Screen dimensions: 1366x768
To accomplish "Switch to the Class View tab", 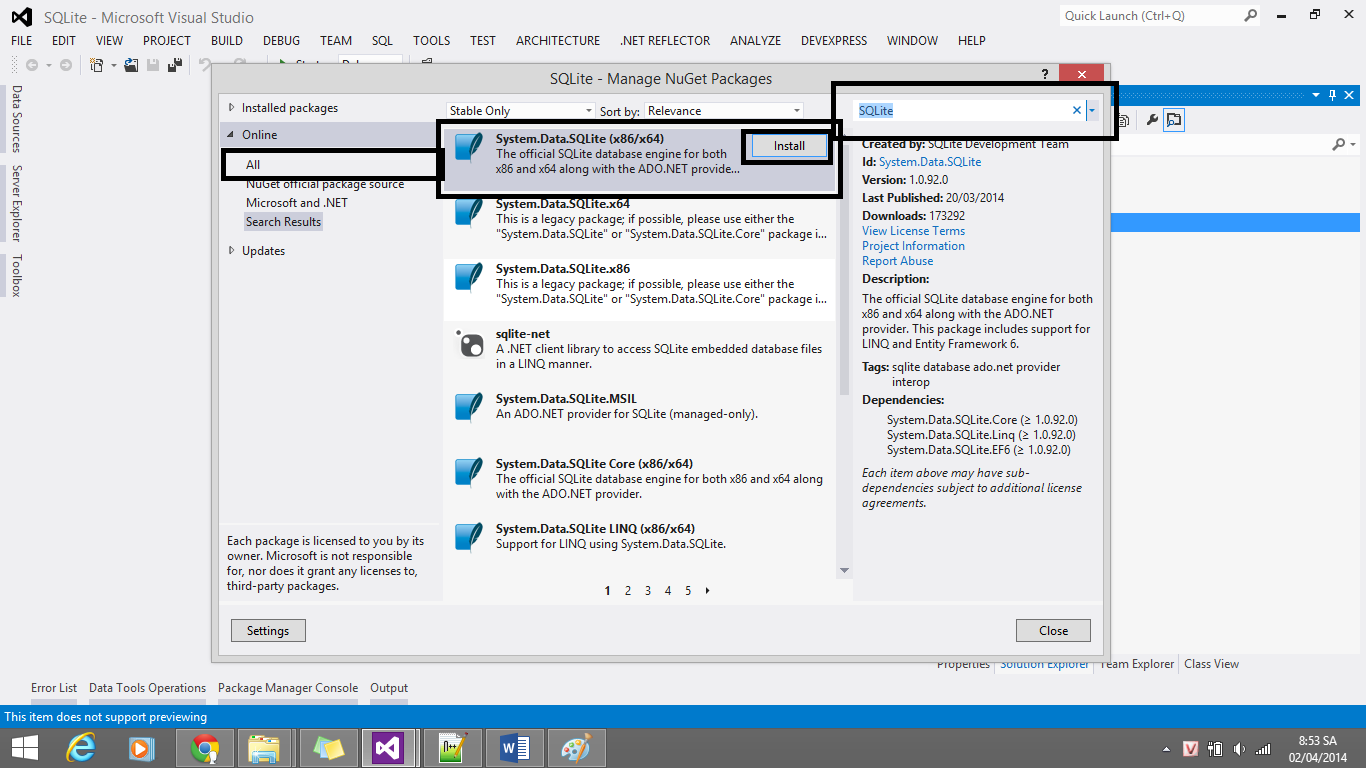I will (1211, 664).
